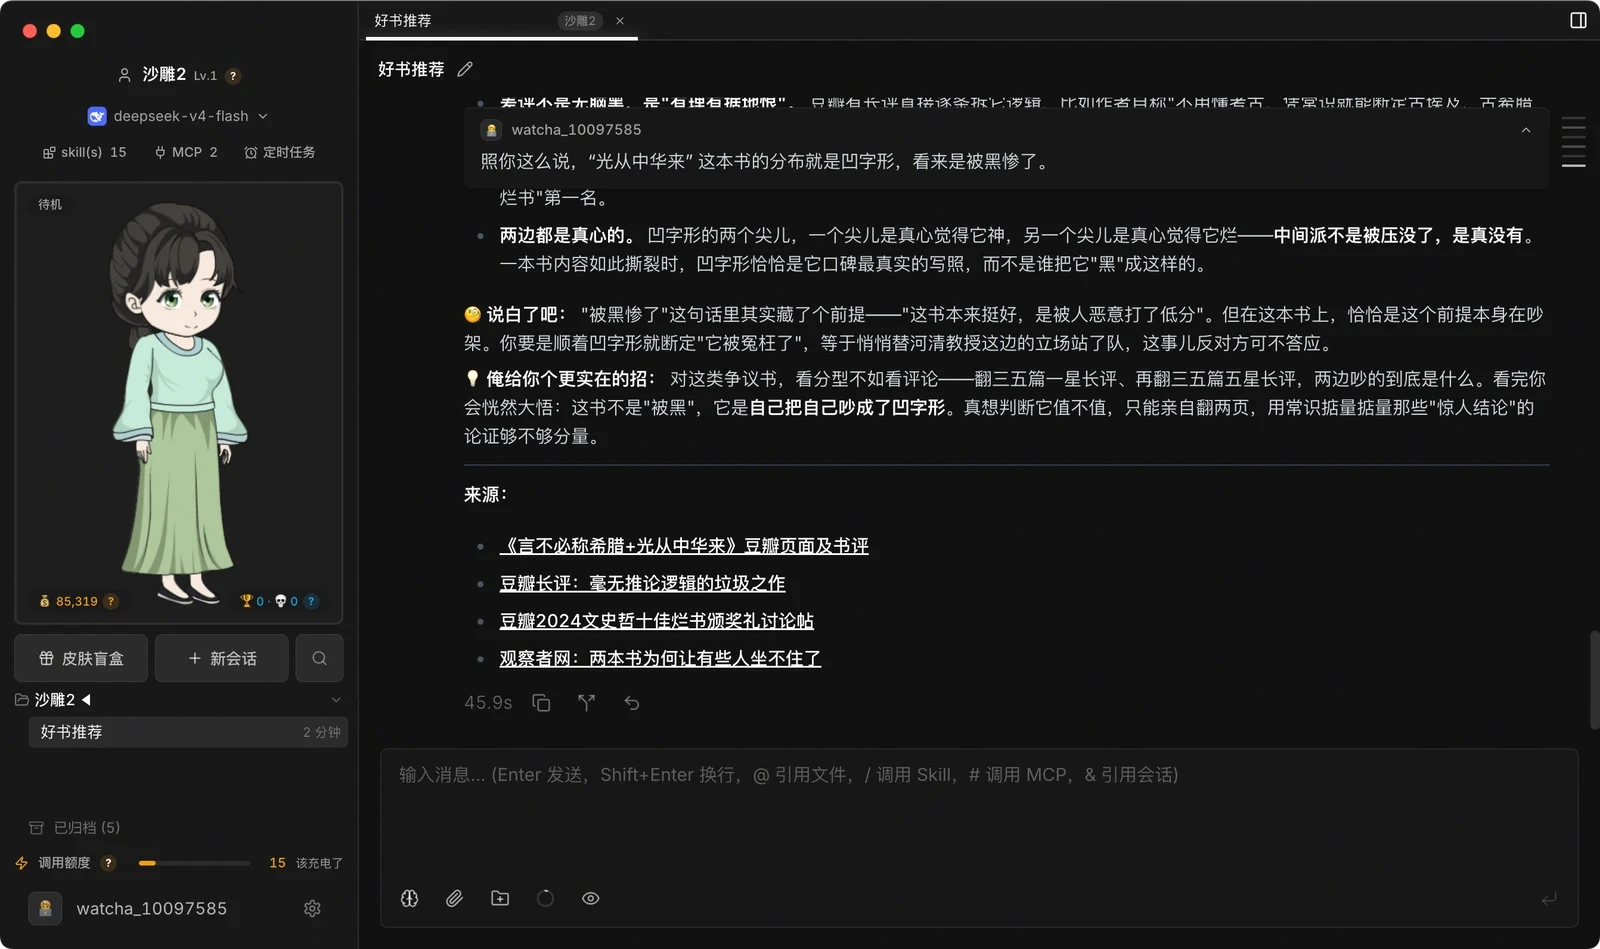This screenshot has height=949, width=1600.
Task: Click help icon beside the trophy counters
Action: [x=311, y=601]
